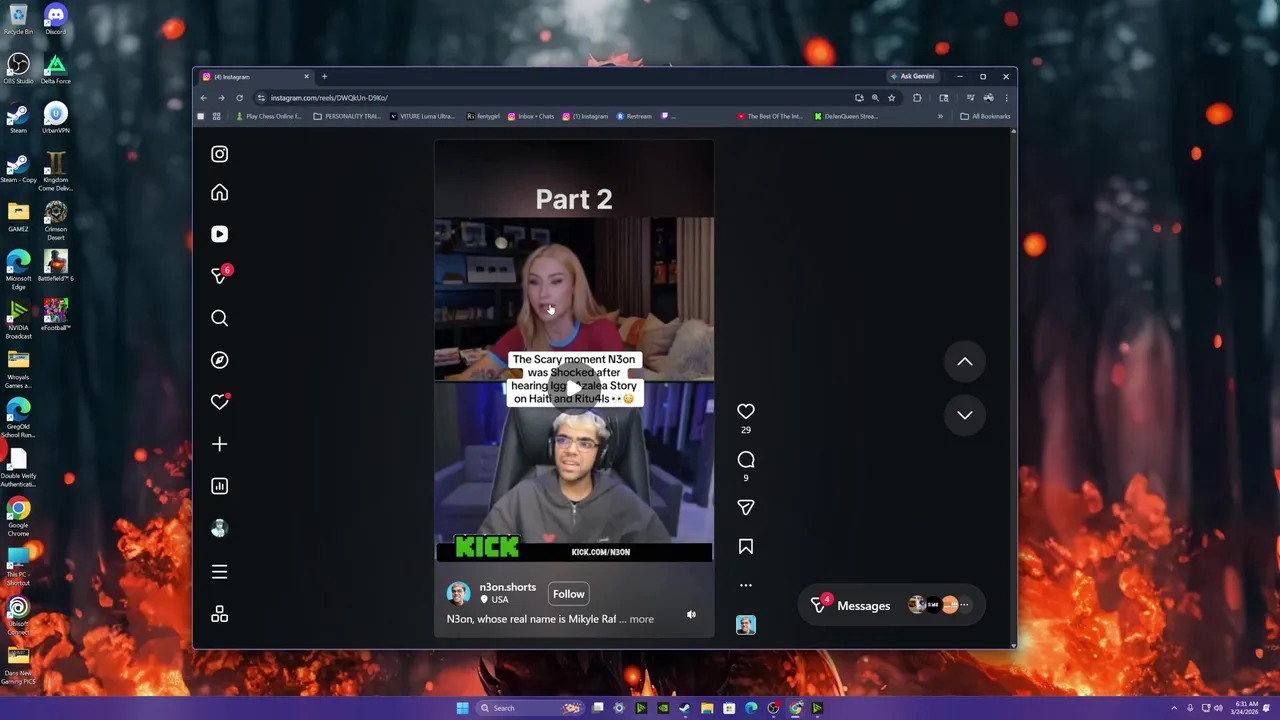Click the Instagram logo in sidebar
1280x720 pixels.
[x=219, y=154]
